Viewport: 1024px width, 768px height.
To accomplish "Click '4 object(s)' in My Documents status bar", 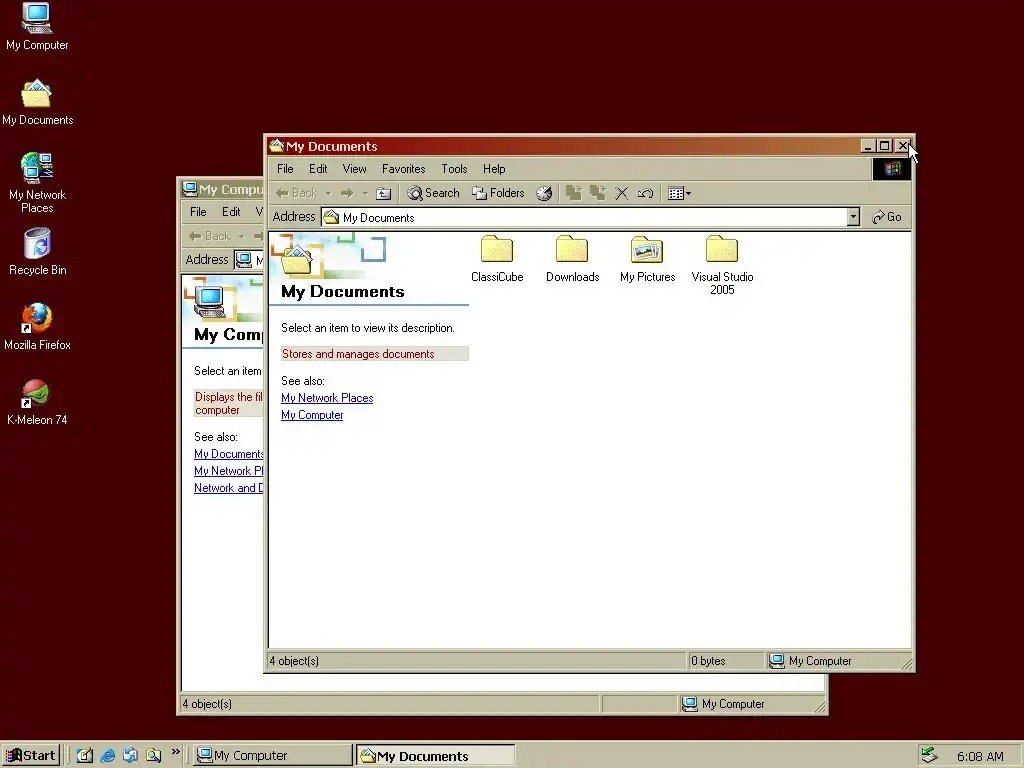I will tap(295, 661).
